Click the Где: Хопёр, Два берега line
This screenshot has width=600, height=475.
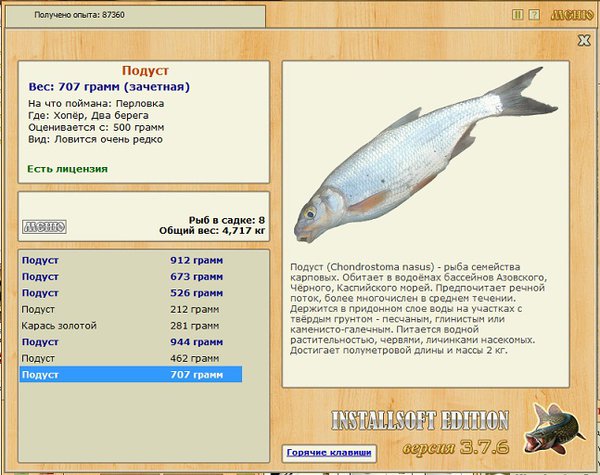[x=88, y=116]
